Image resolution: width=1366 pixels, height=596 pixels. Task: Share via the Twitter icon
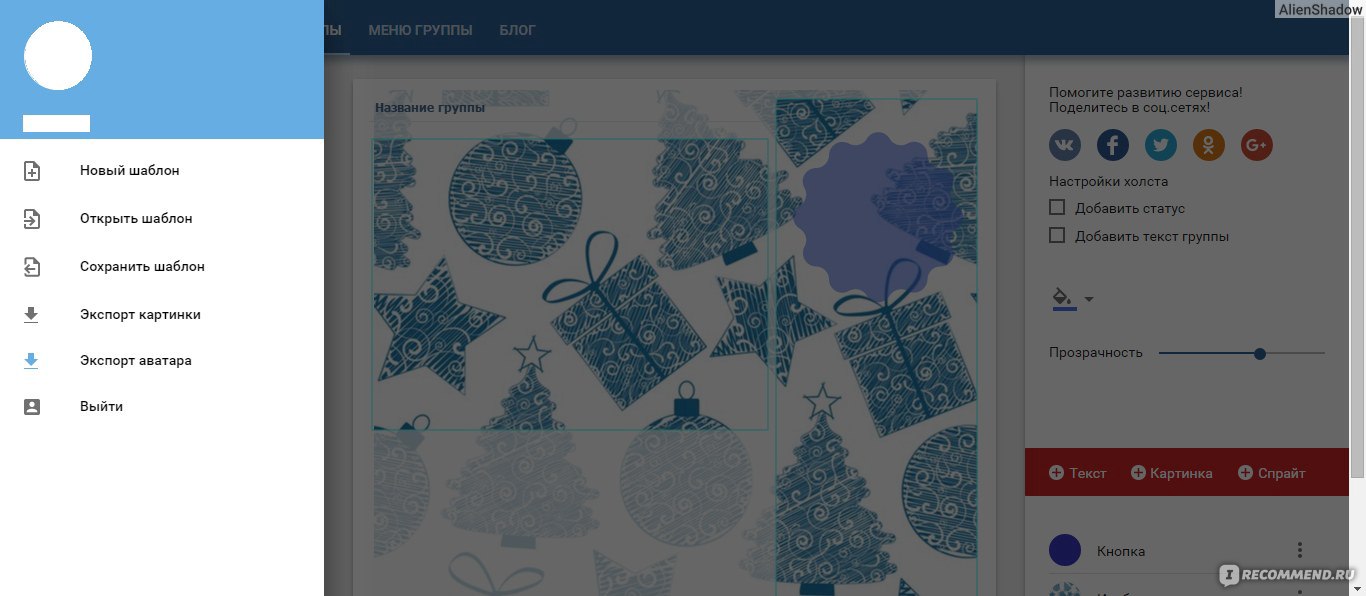point(1161,145)
